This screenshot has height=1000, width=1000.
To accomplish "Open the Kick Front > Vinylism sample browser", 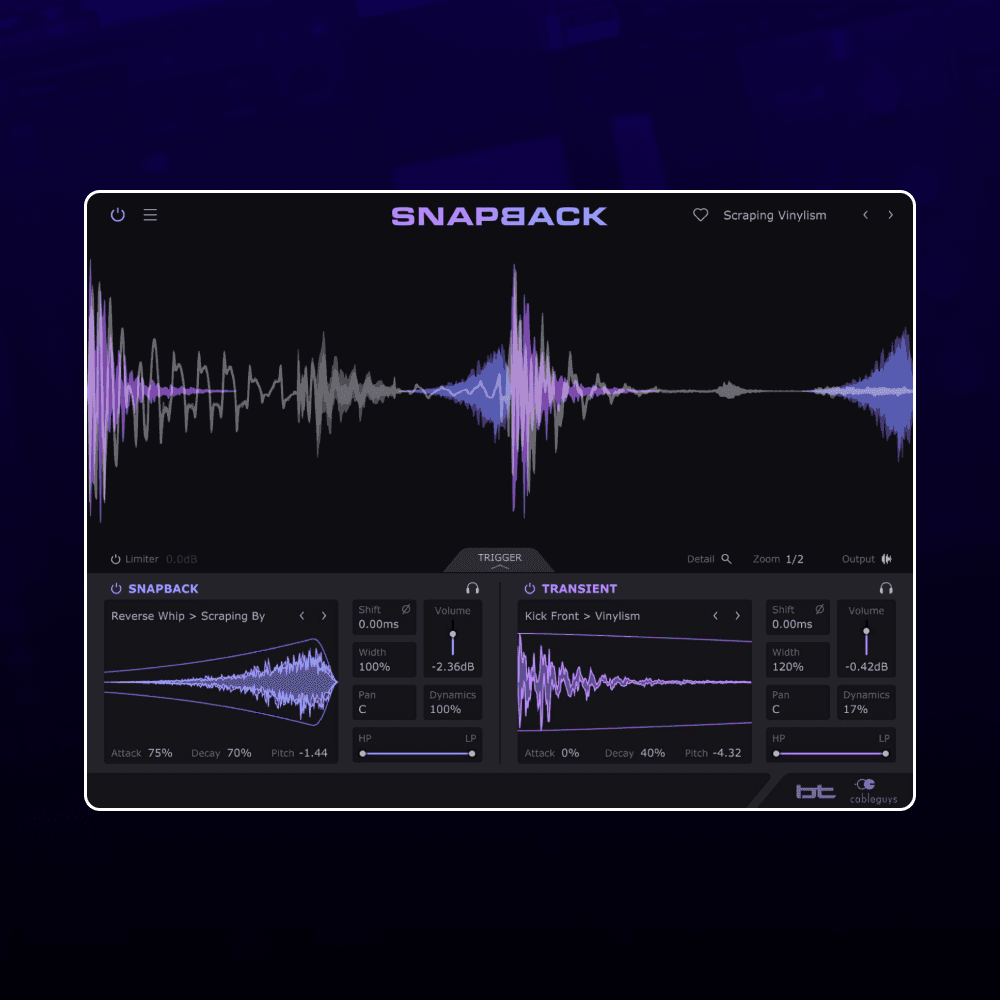I will click(582, 616).
